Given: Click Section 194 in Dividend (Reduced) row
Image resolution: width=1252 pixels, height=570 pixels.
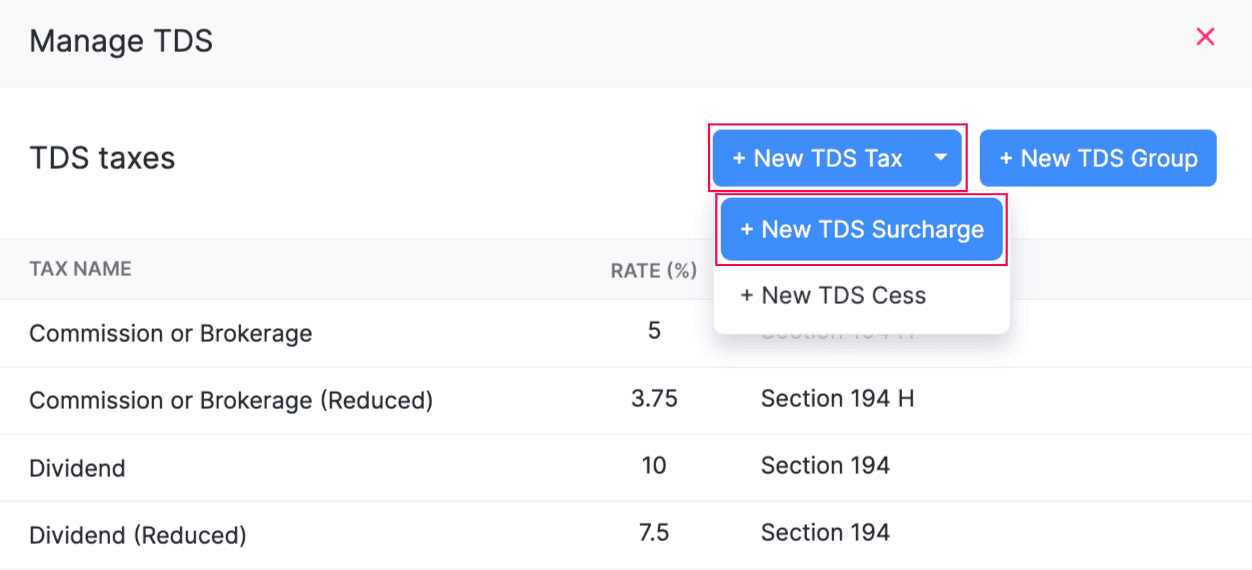Looking at the screenshot, I should click(x=825, y=533).
